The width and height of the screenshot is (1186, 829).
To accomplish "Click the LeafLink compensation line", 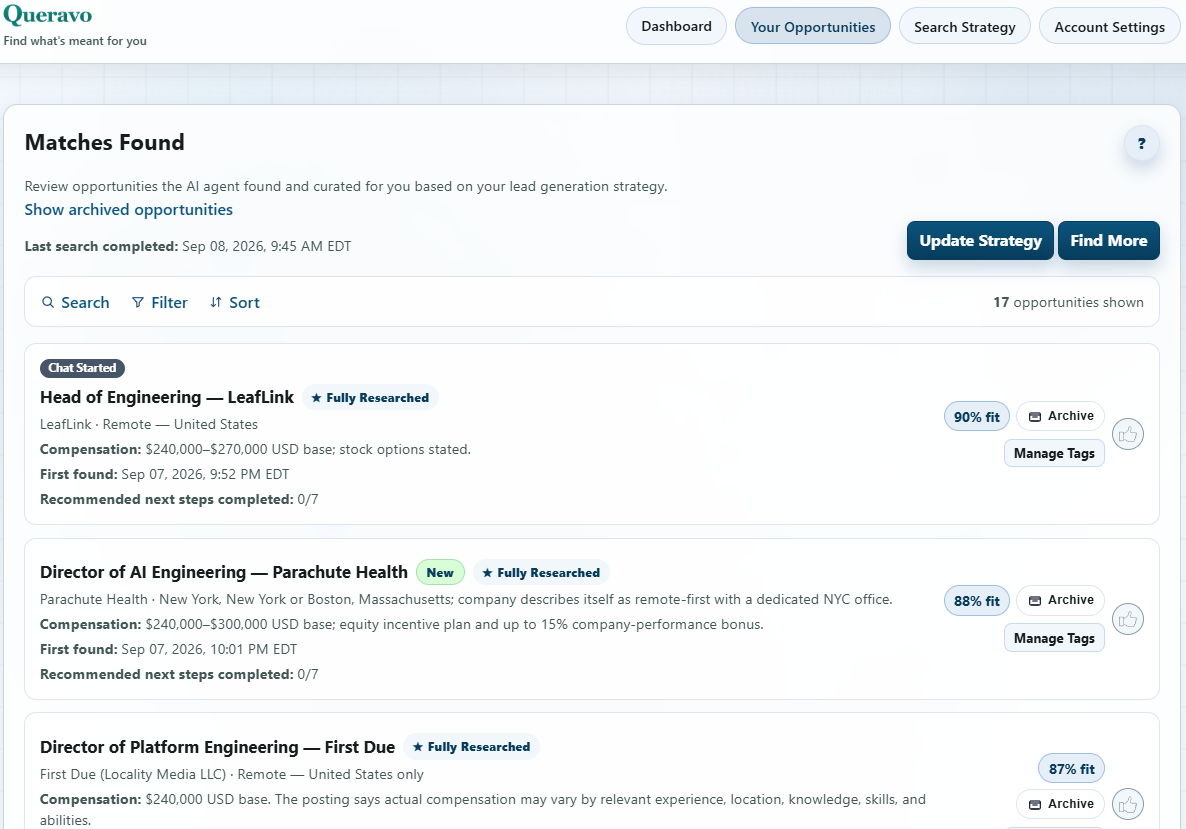I will tap(256, 449).
